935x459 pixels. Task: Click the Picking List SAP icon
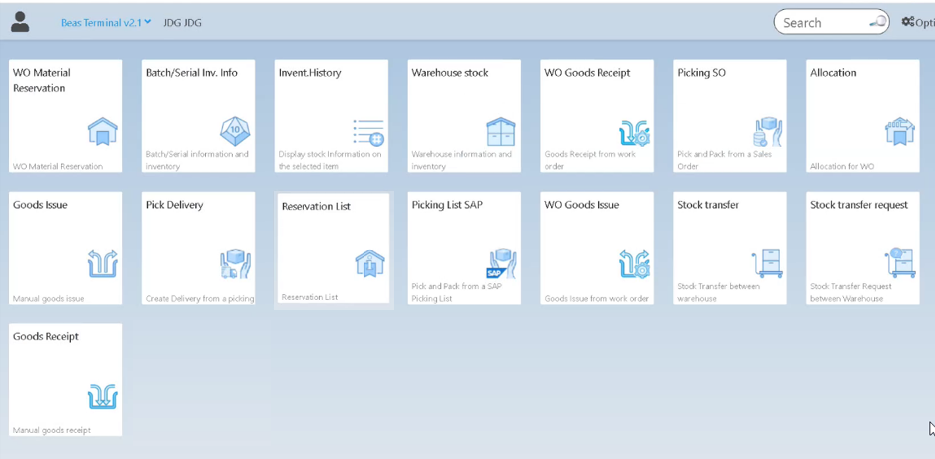[x=500, y=264]
